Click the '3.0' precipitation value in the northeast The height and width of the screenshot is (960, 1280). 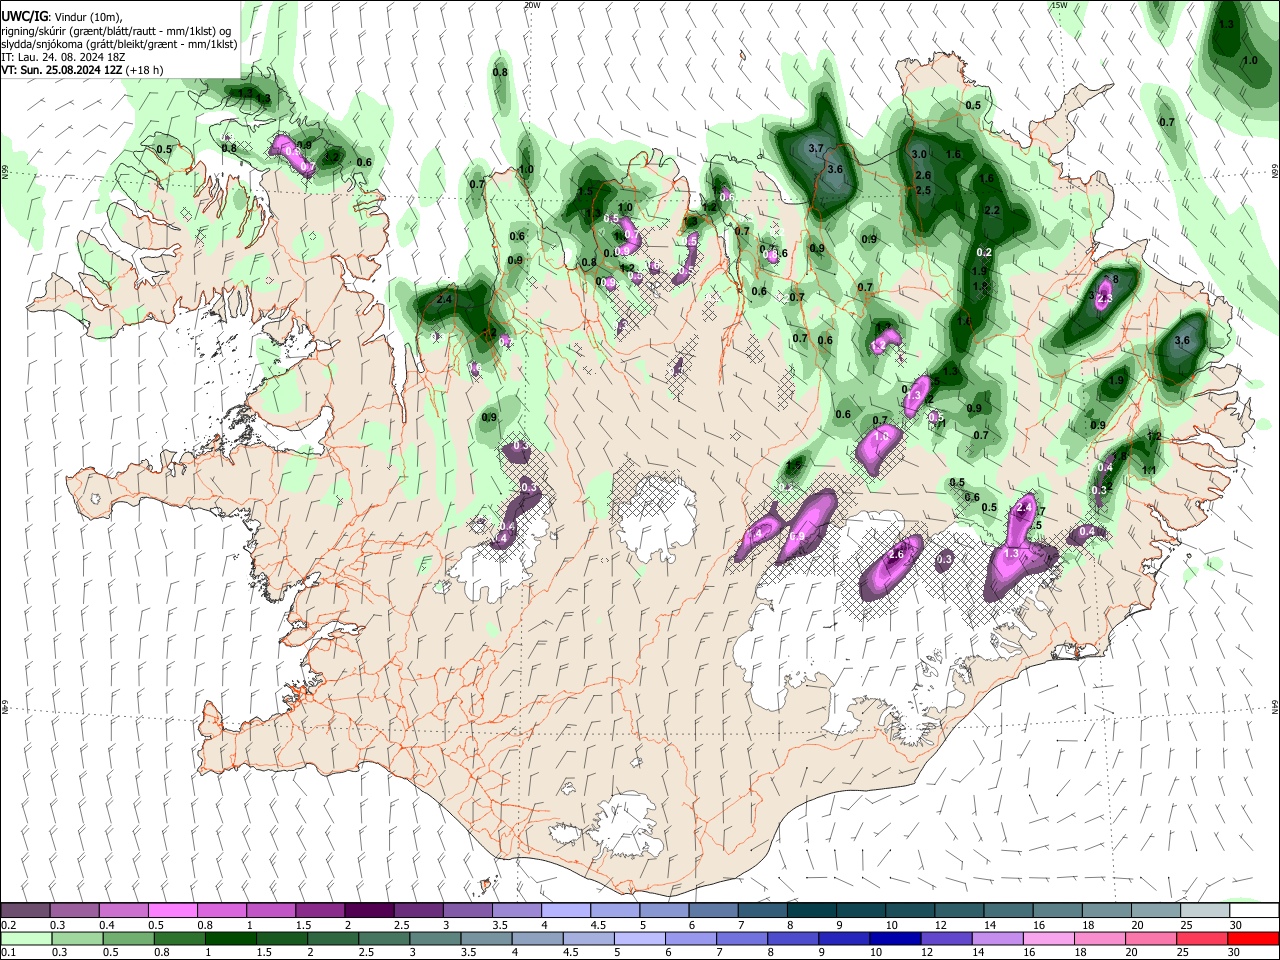(920, 154)
